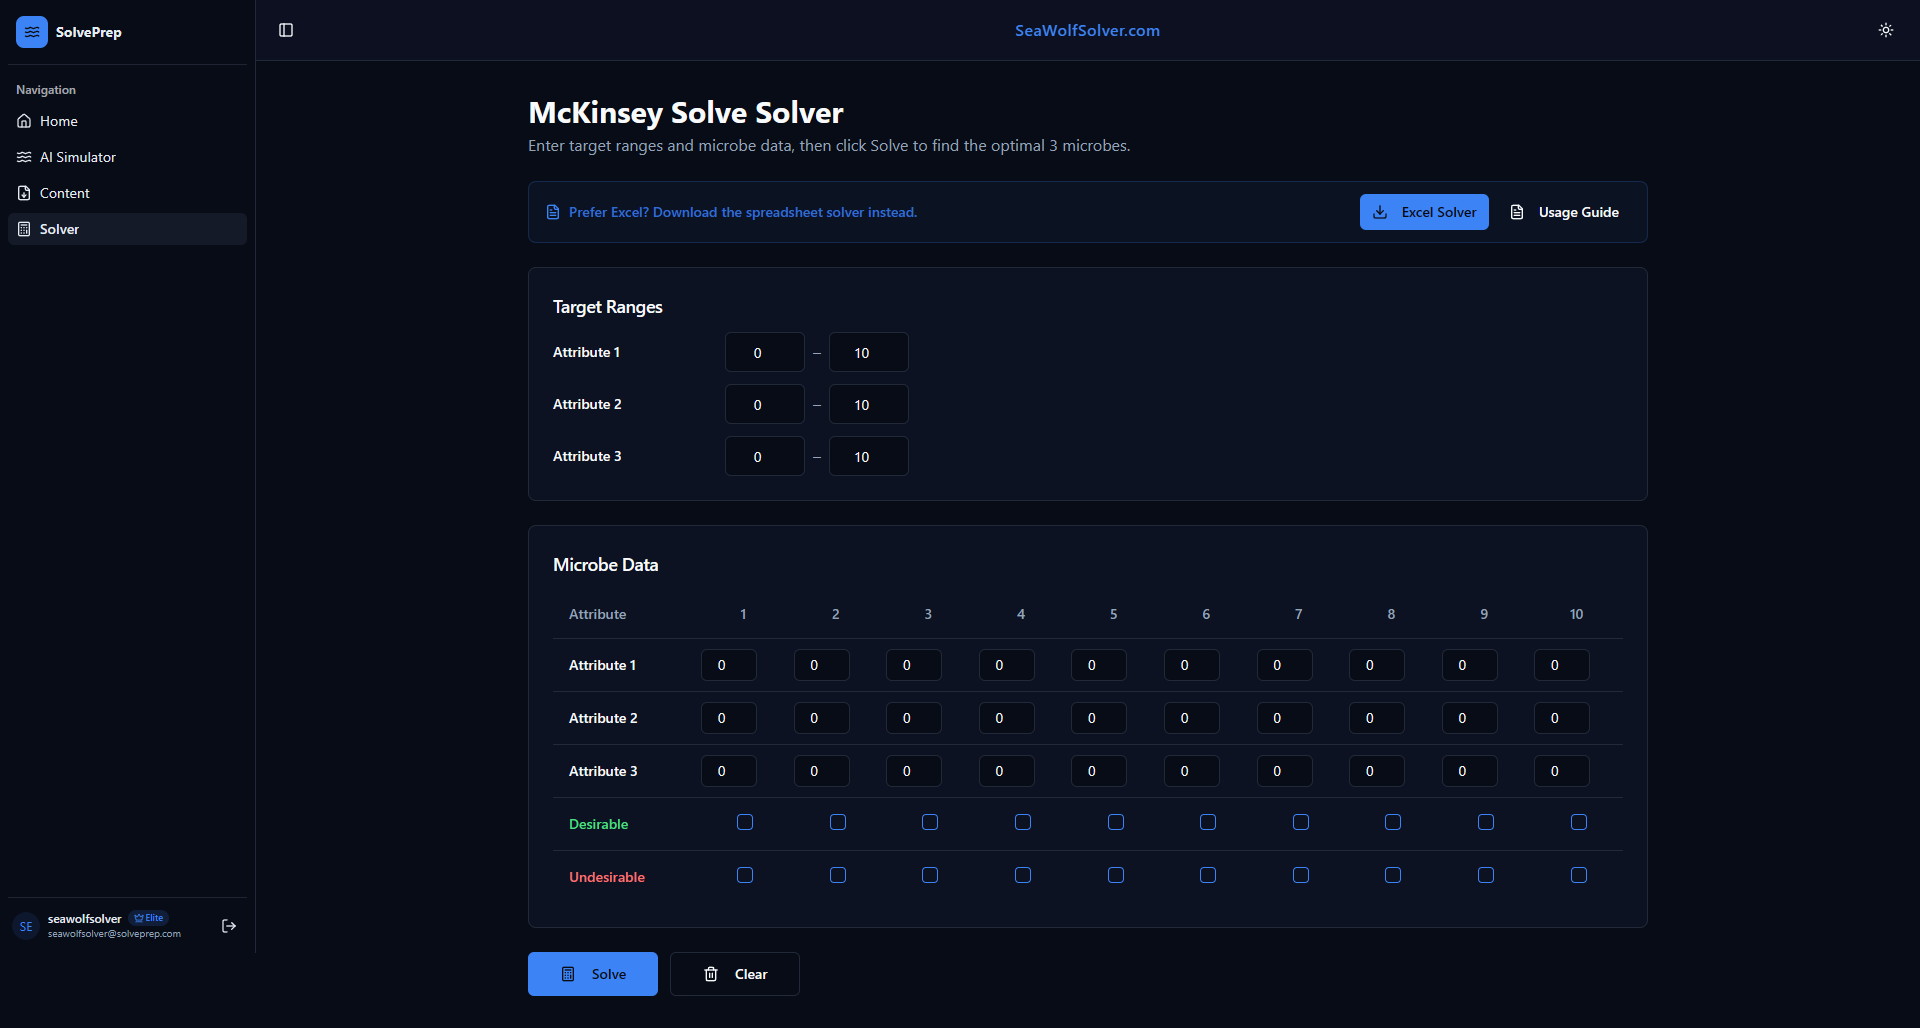Click the calculator icon on the Solve button
Image resolution: width=1920 pixels, height=1028 pixels.
(567, 973)
